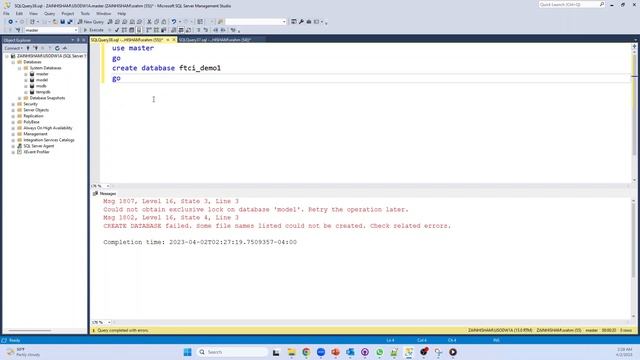This screenshot has height=360, width=640.
Task: Select the msdb database in tree
Action: [41, 86]
